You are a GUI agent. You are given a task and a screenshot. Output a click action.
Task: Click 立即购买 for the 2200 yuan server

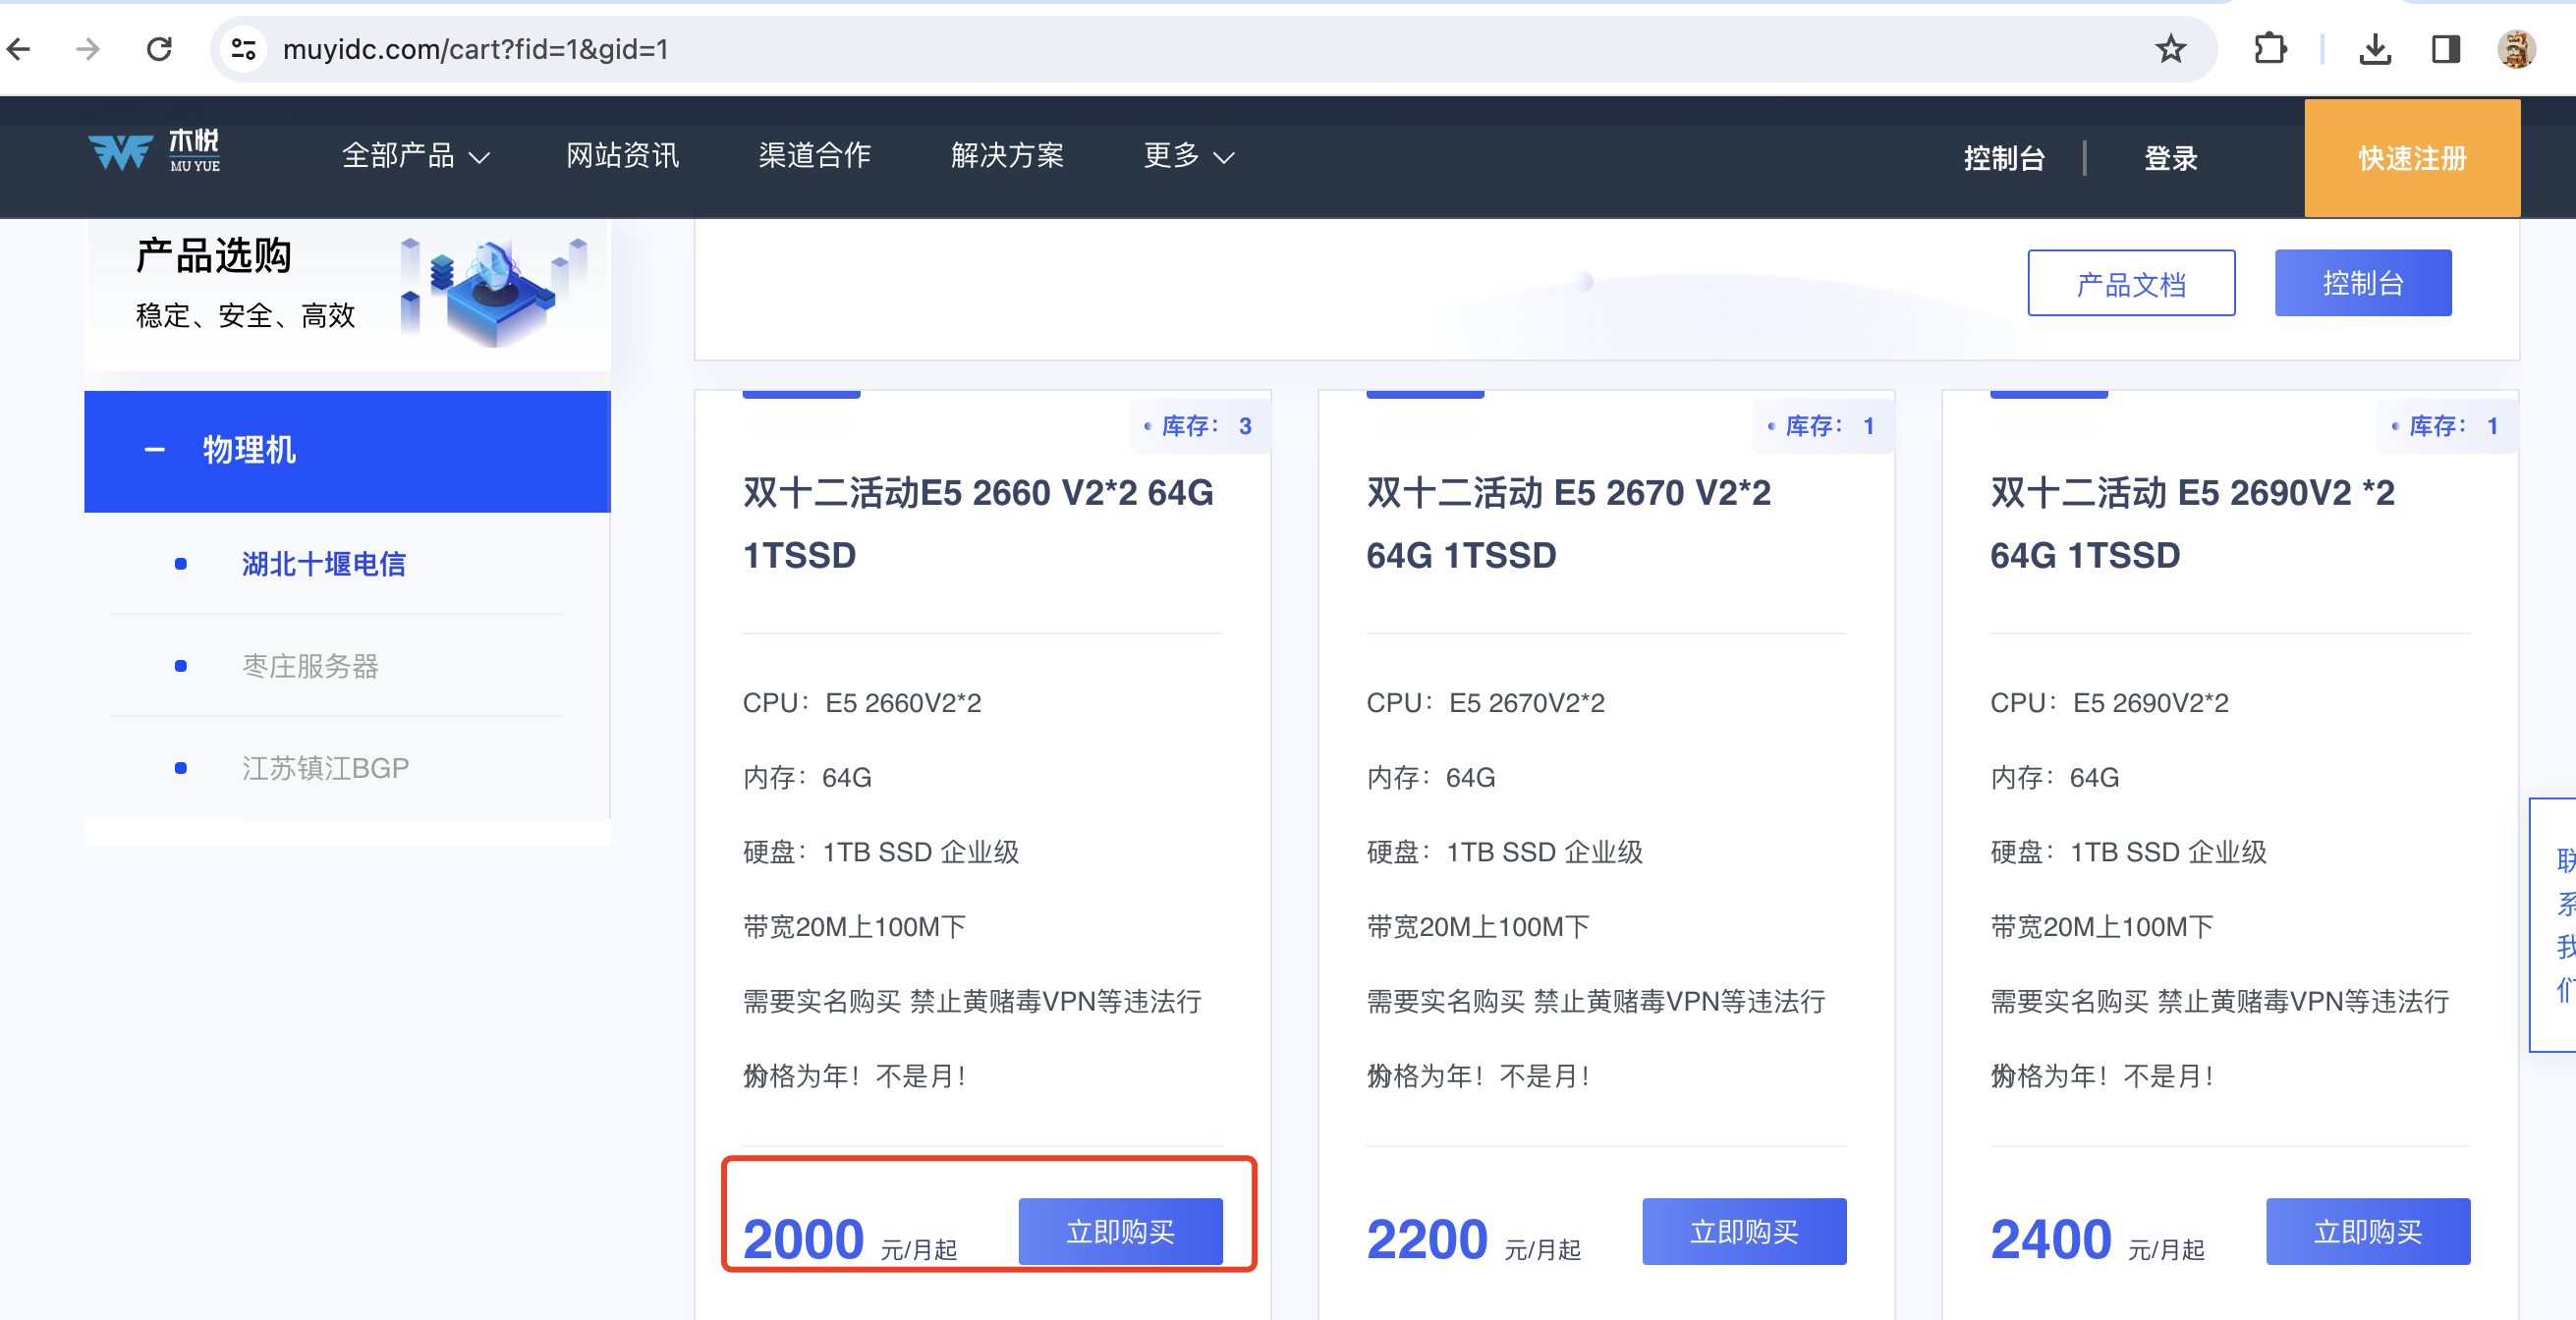[1743, 1231]
